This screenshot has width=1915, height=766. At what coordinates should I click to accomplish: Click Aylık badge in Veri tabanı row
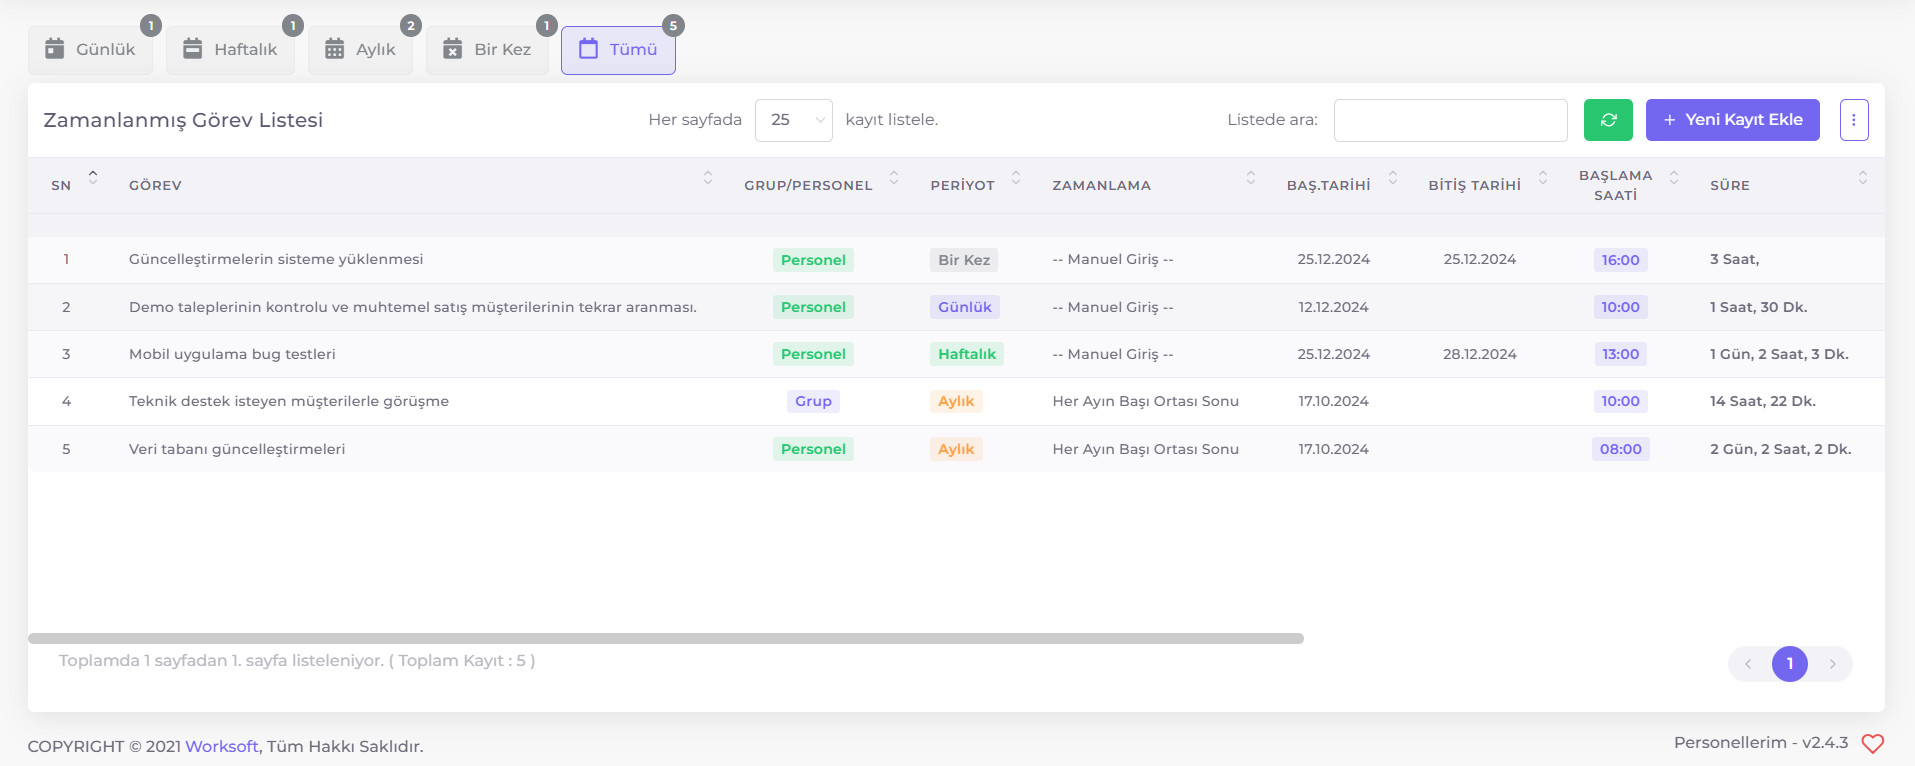pyautogui.click(x=956, y=449)
